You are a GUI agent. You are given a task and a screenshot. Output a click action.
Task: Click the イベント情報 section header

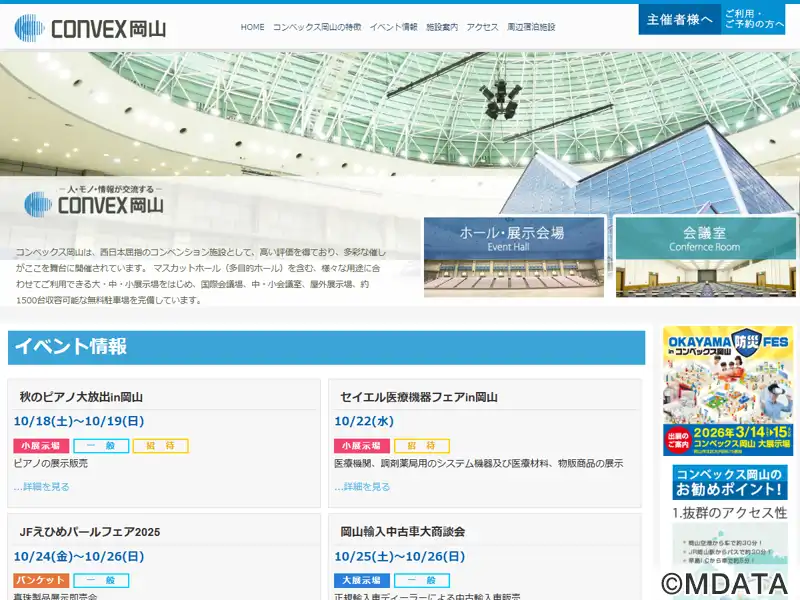[x=327, y=347]
